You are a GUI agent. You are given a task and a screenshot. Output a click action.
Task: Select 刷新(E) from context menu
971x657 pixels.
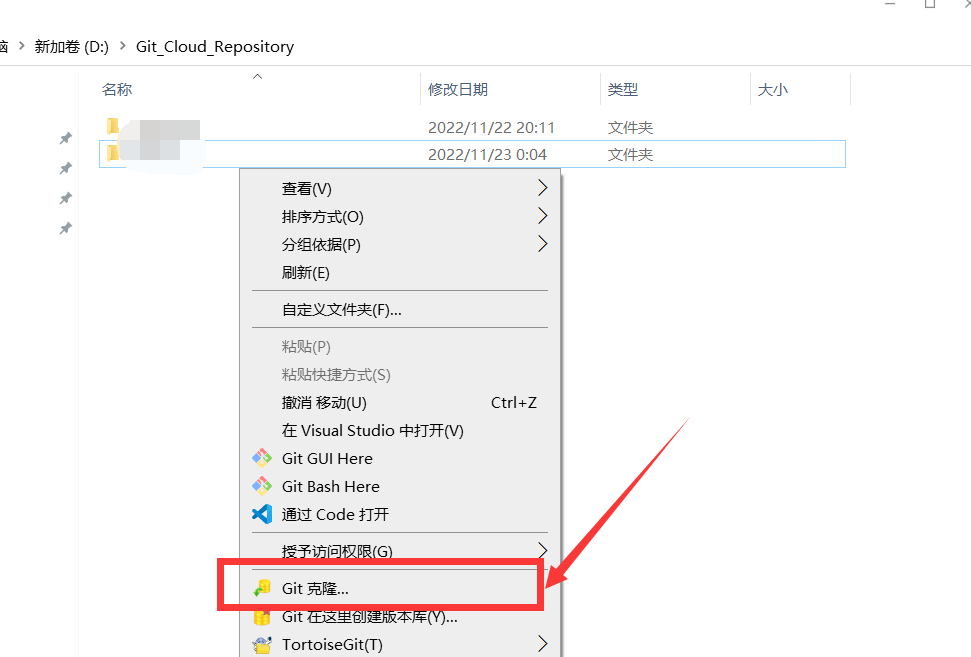click(x=305, y=272)
